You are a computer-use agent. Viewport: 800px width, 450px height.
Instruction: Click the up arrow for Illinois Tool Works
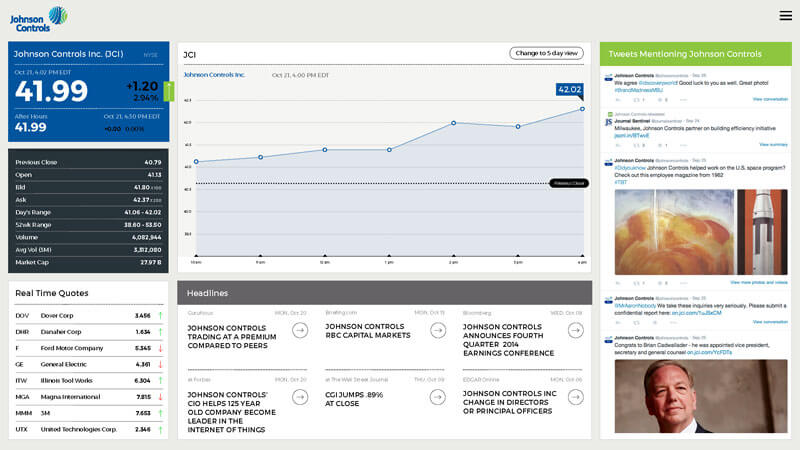160,381
